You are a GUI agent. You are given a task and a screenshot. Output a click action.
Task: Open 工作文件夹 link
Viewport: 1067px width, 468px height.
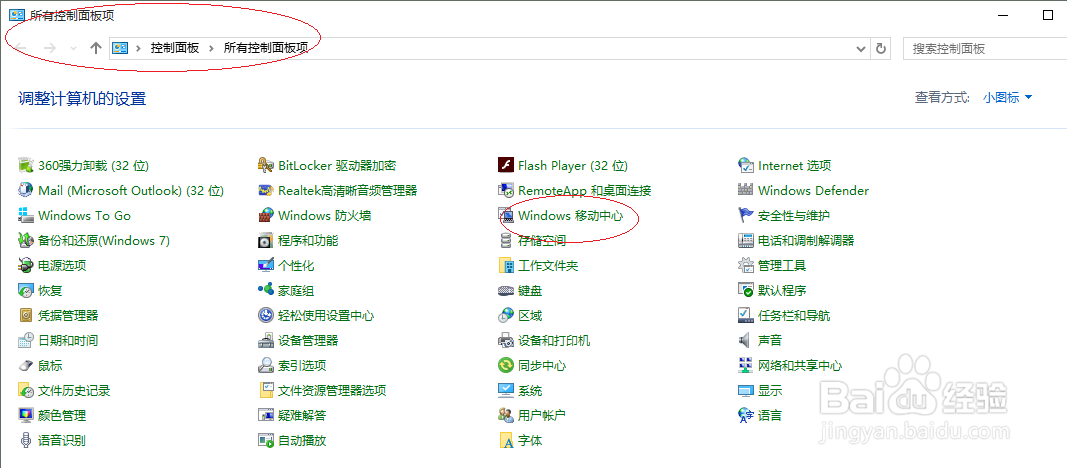pos(548,265)
